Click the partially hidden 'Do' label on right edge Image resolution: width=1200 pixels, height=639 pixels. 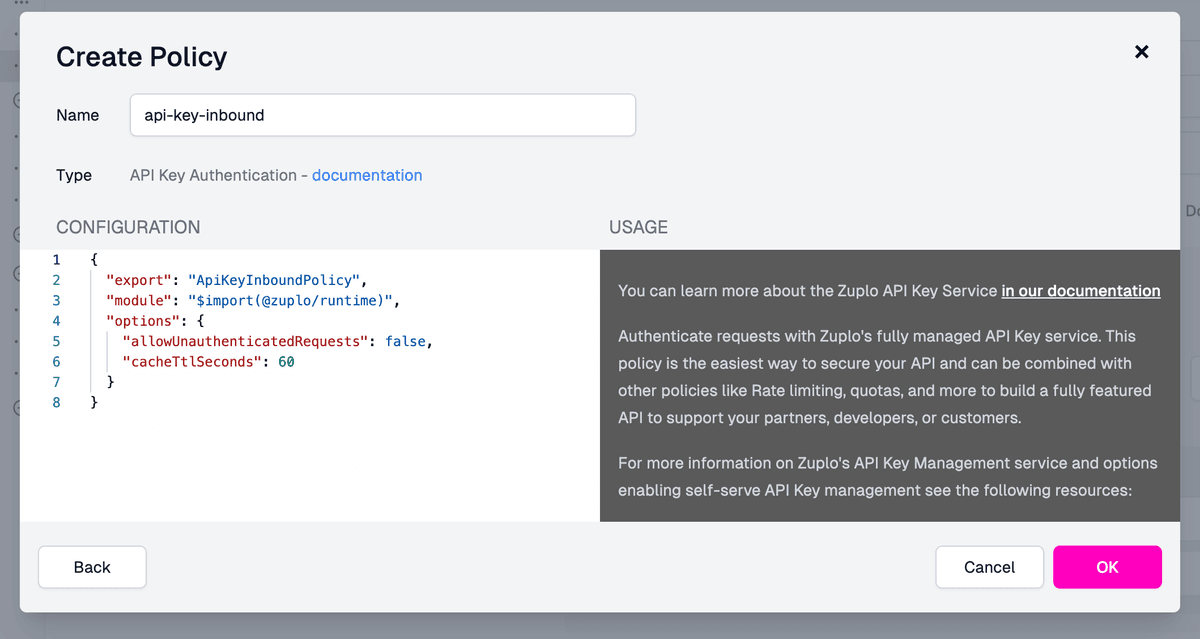1192,211
